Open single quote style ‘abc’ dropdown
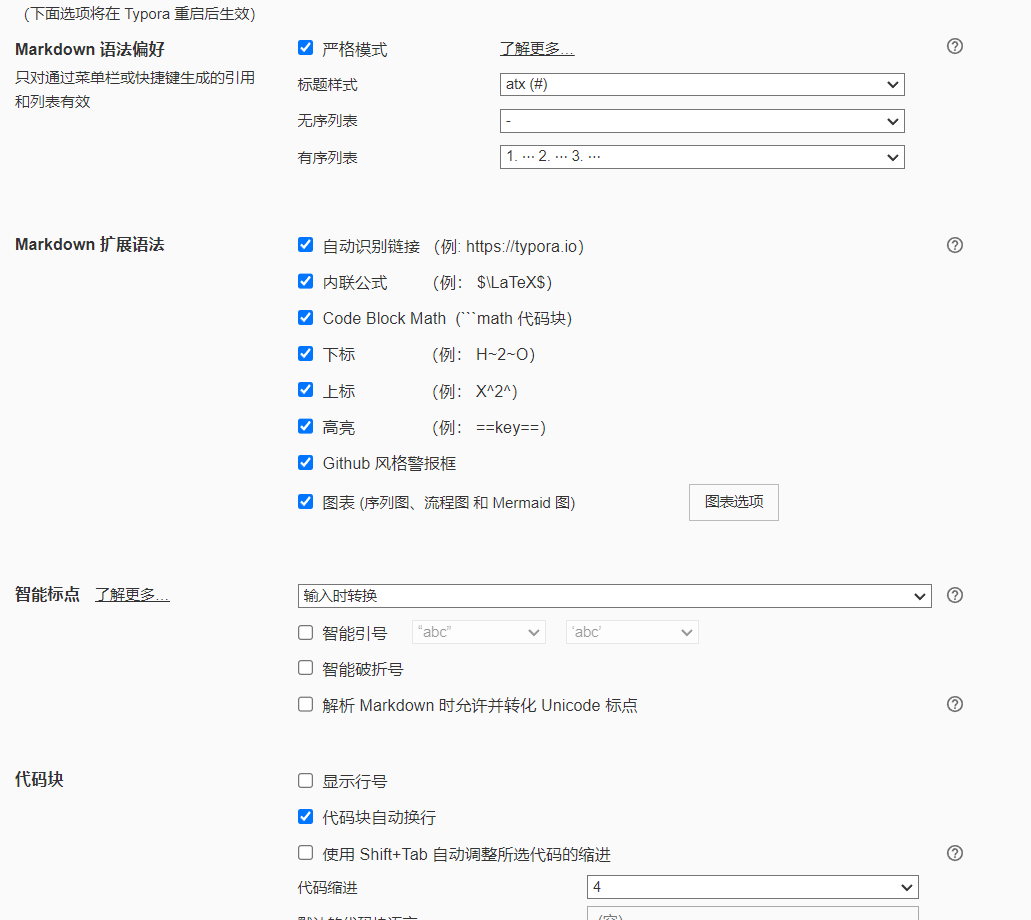Image resolution: width=1031 pixels, height=920 pixels. pos(632,632)
